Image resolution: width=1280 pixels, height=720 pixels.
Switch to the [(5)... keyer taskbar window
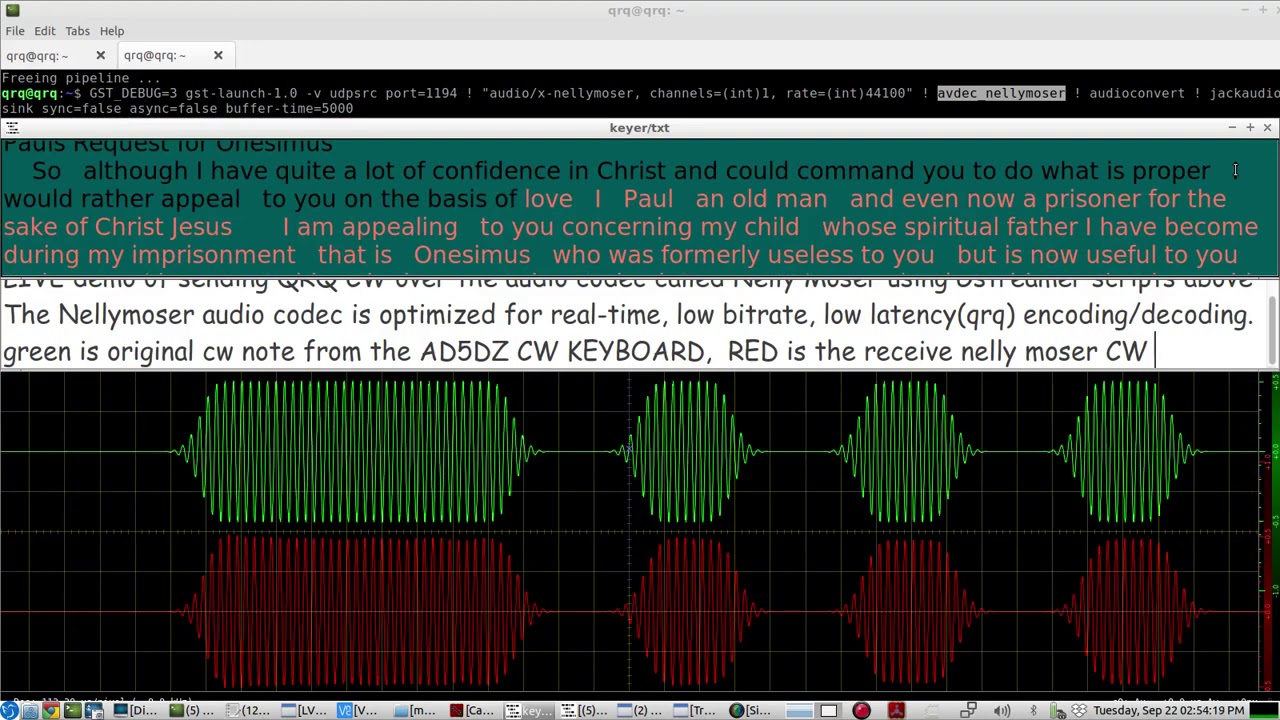(x=585, y=710)
